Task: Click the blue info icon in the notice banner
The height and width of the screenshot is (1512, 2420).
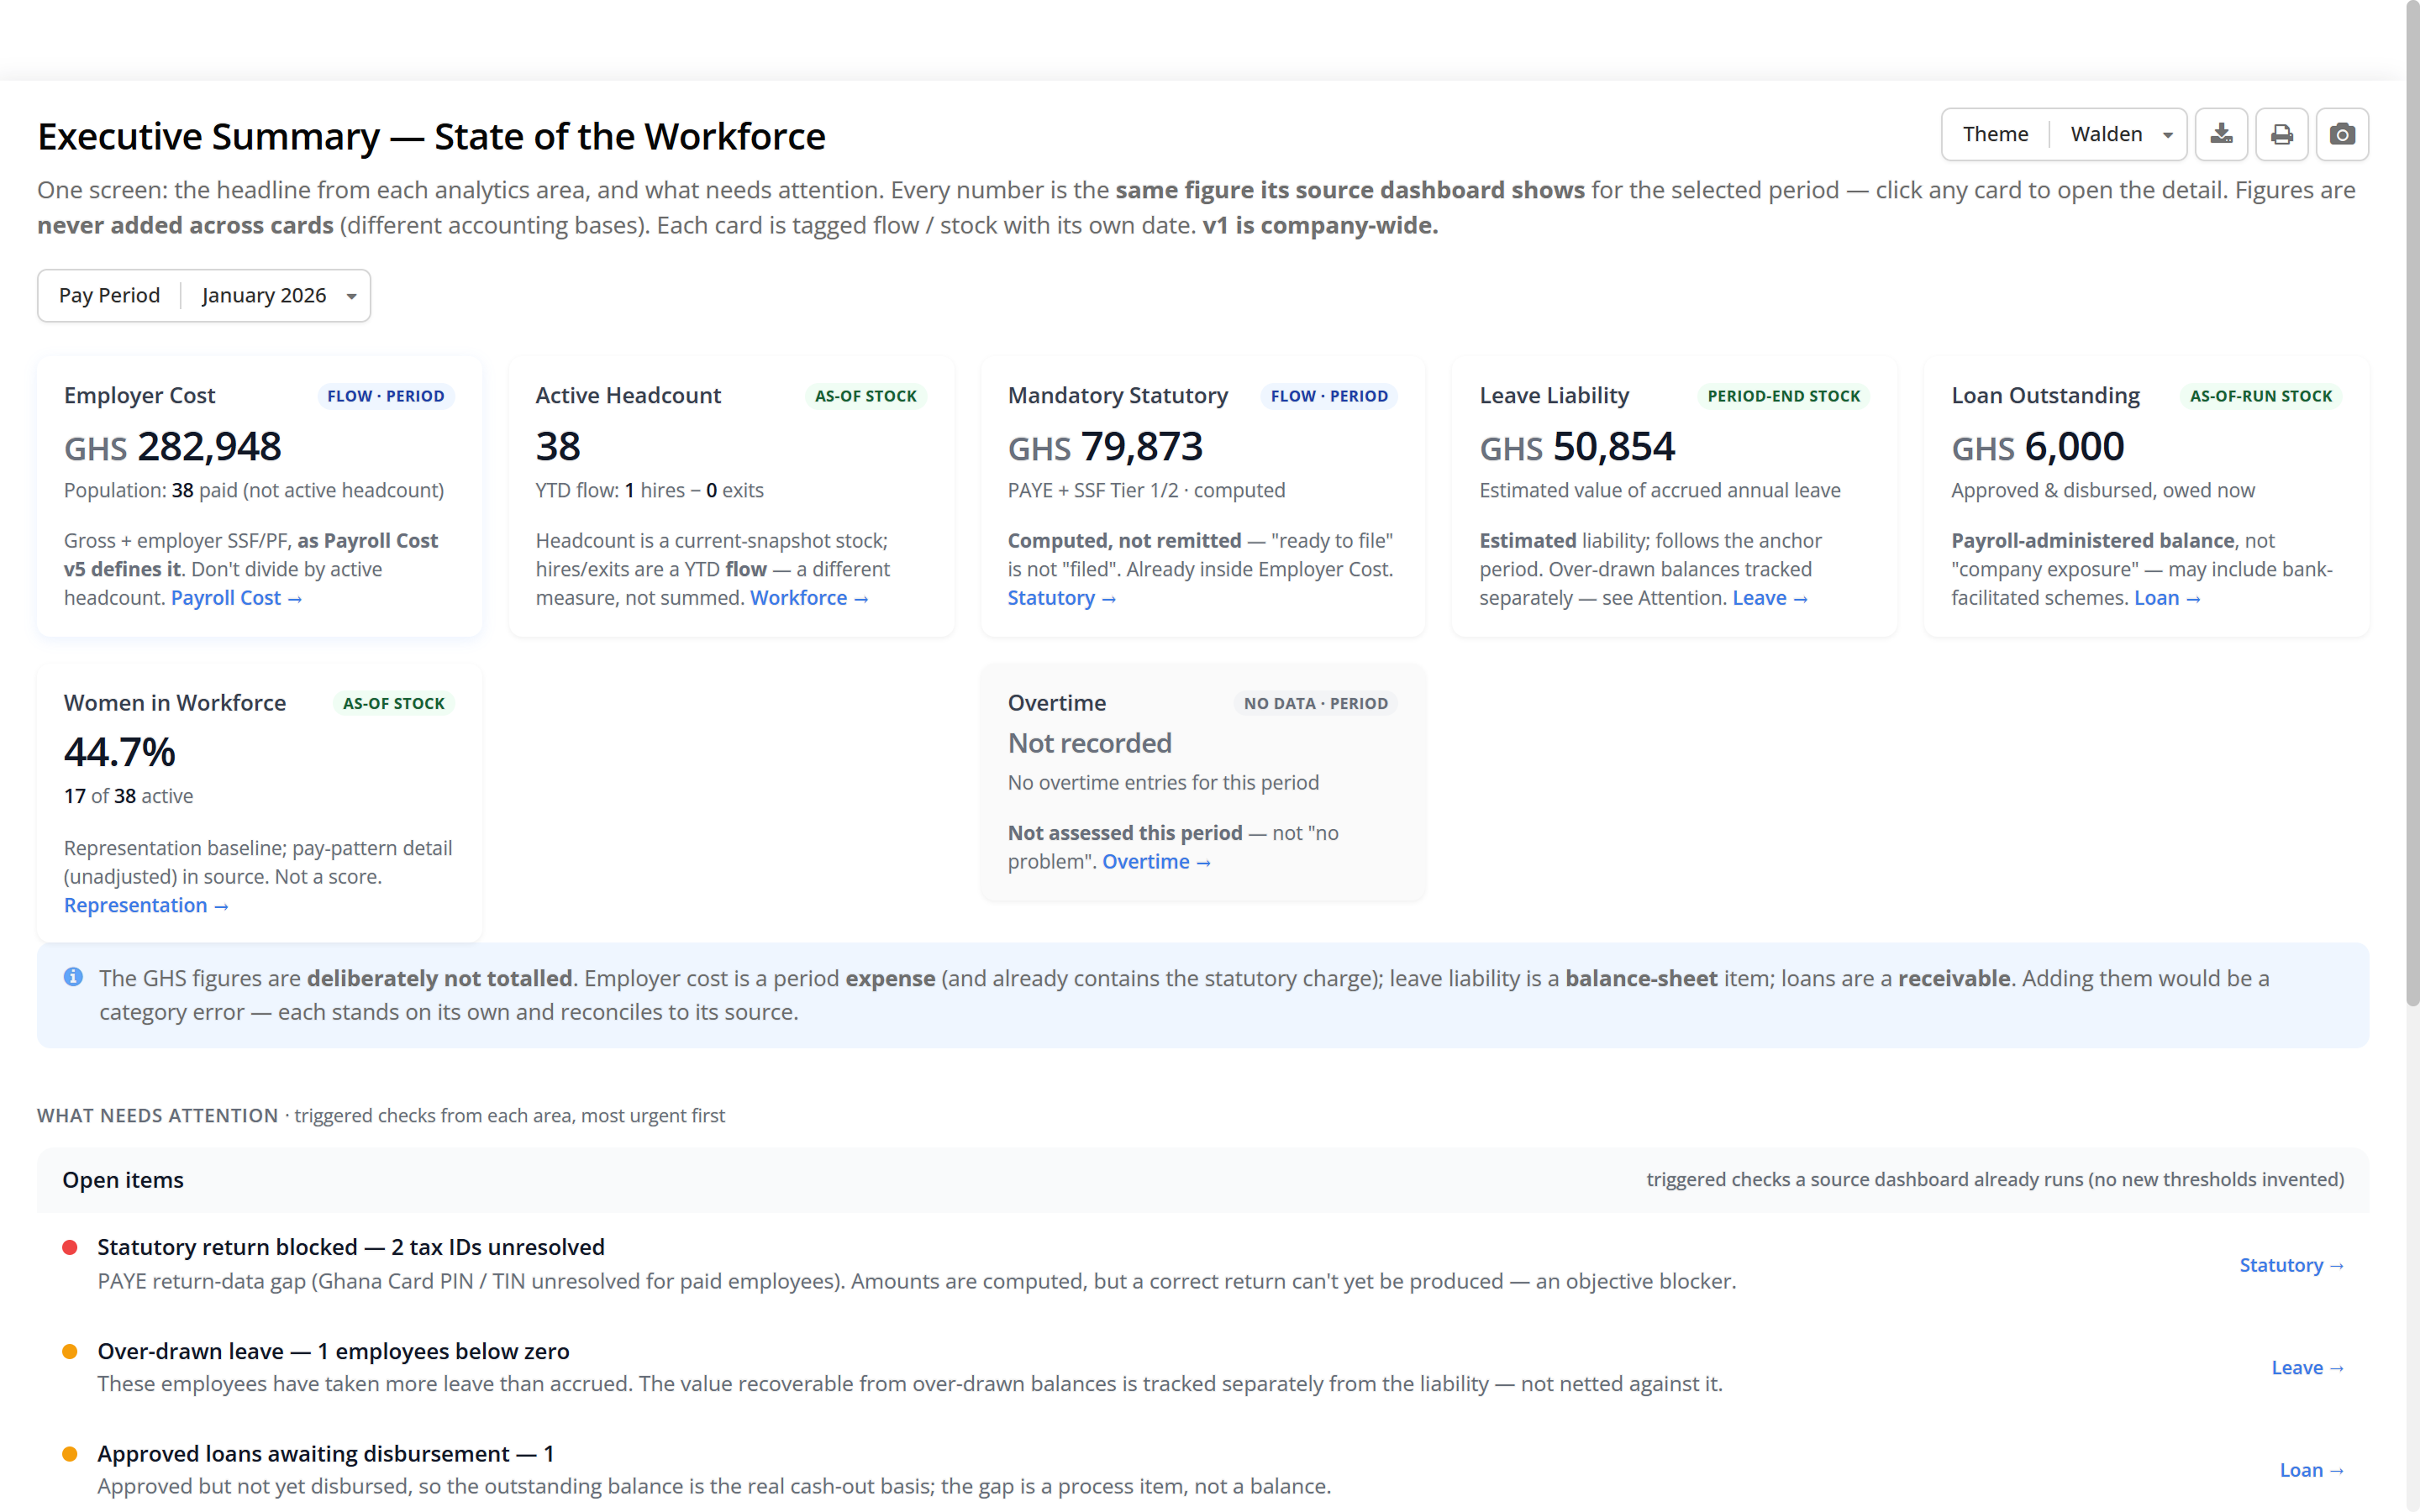Action: (x=73, y=977)
